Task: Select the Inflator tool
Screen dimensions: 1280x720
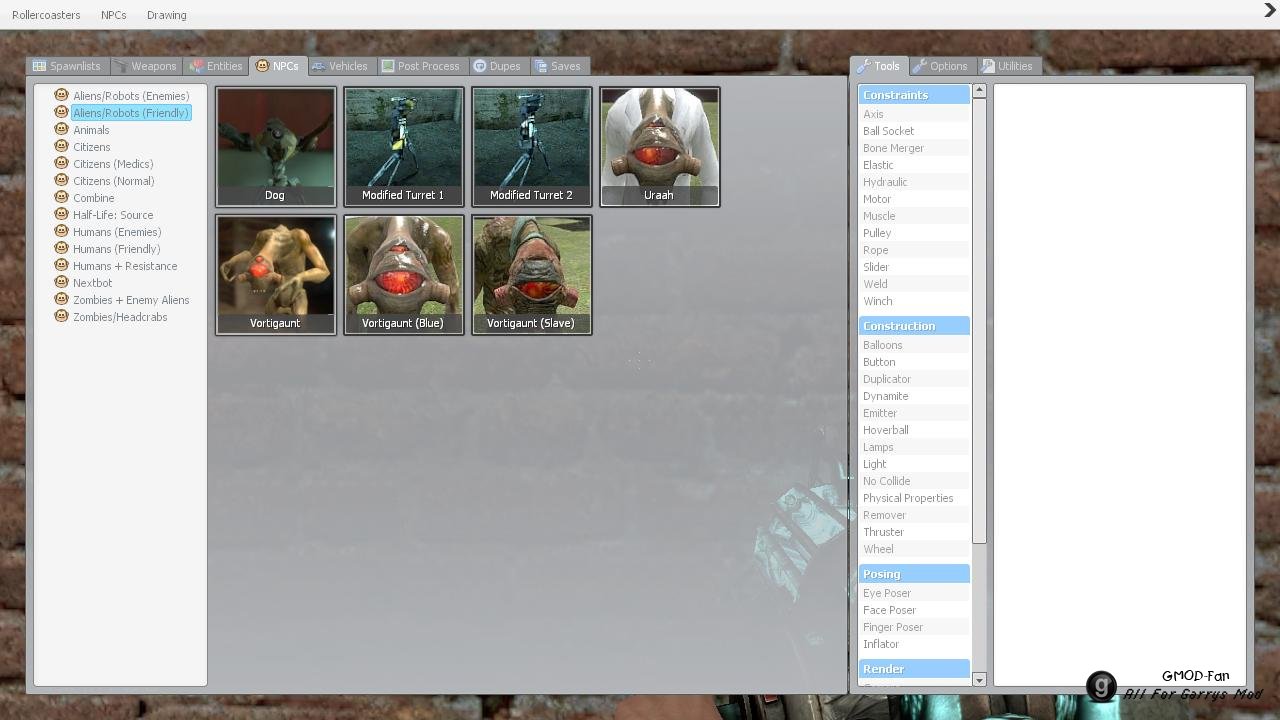Action: click(914, 644)
